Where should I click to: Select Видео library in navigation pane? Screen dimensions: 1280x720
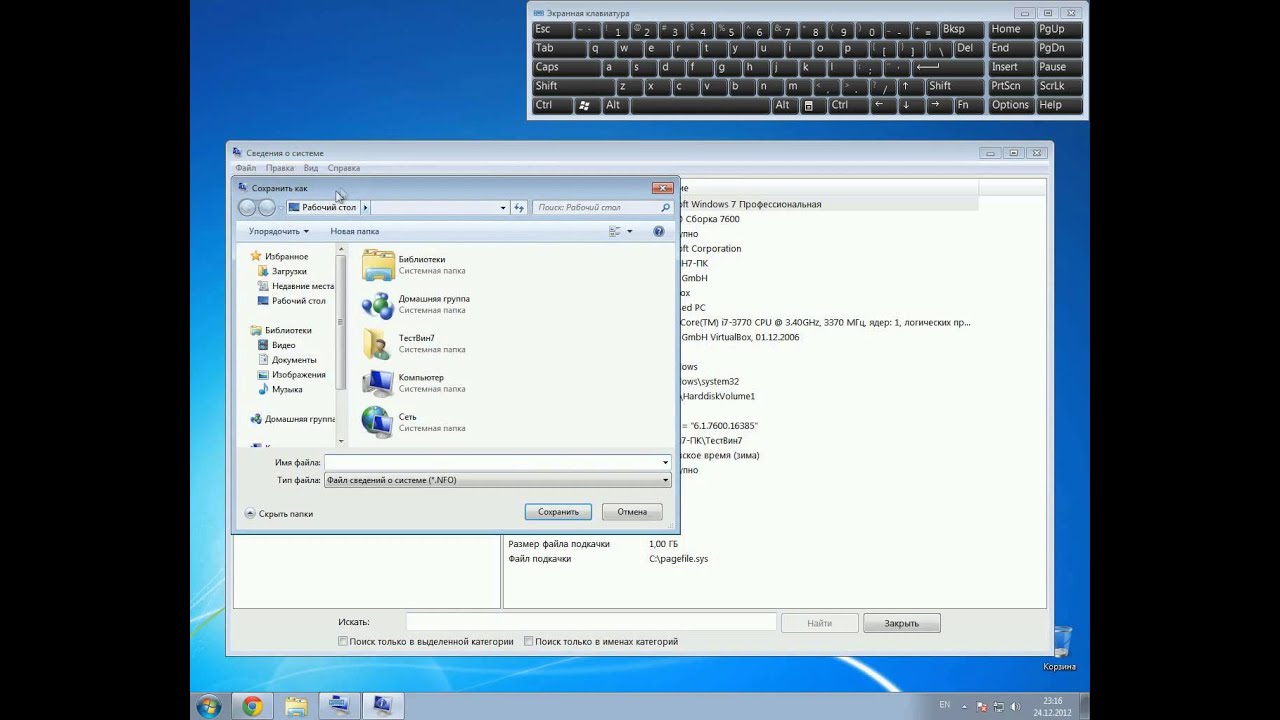(x=283, y=345)
